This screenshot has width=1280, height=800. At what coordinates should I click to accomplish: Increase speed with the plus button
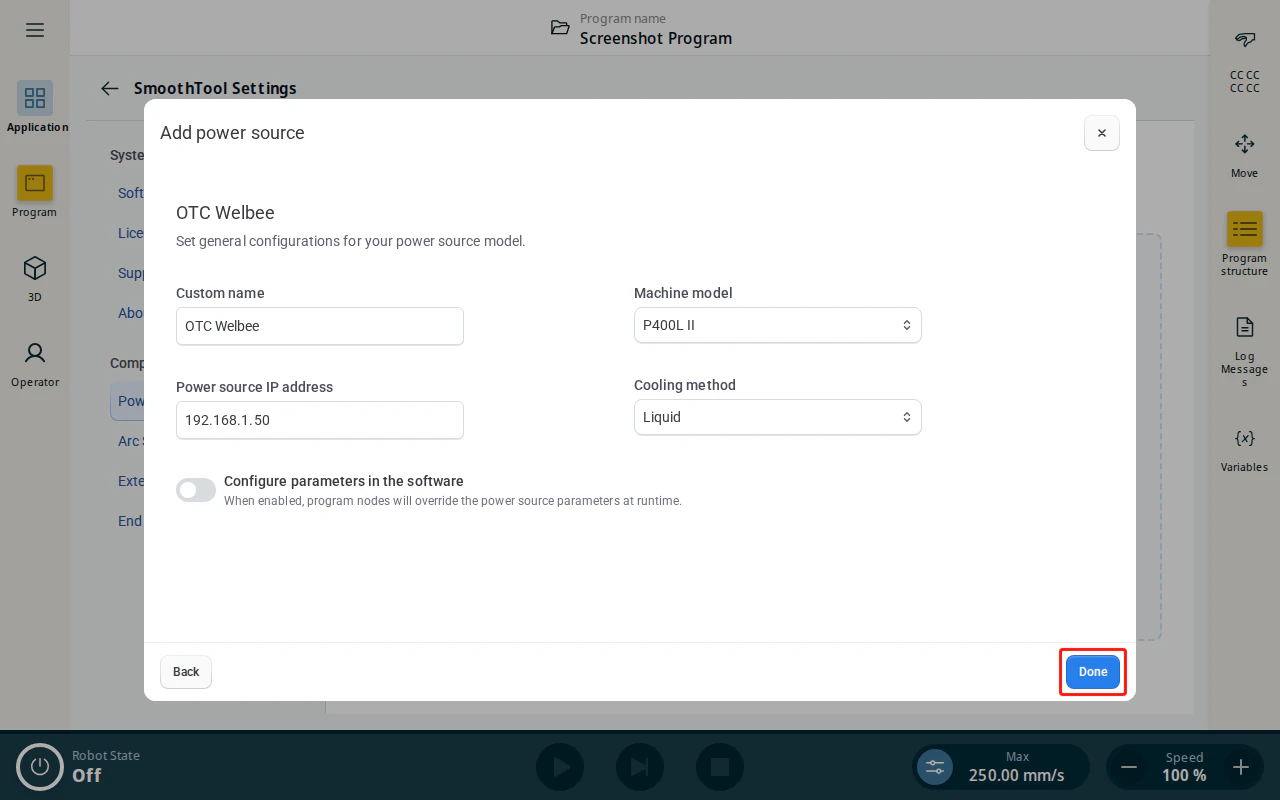pos(1241,767)
